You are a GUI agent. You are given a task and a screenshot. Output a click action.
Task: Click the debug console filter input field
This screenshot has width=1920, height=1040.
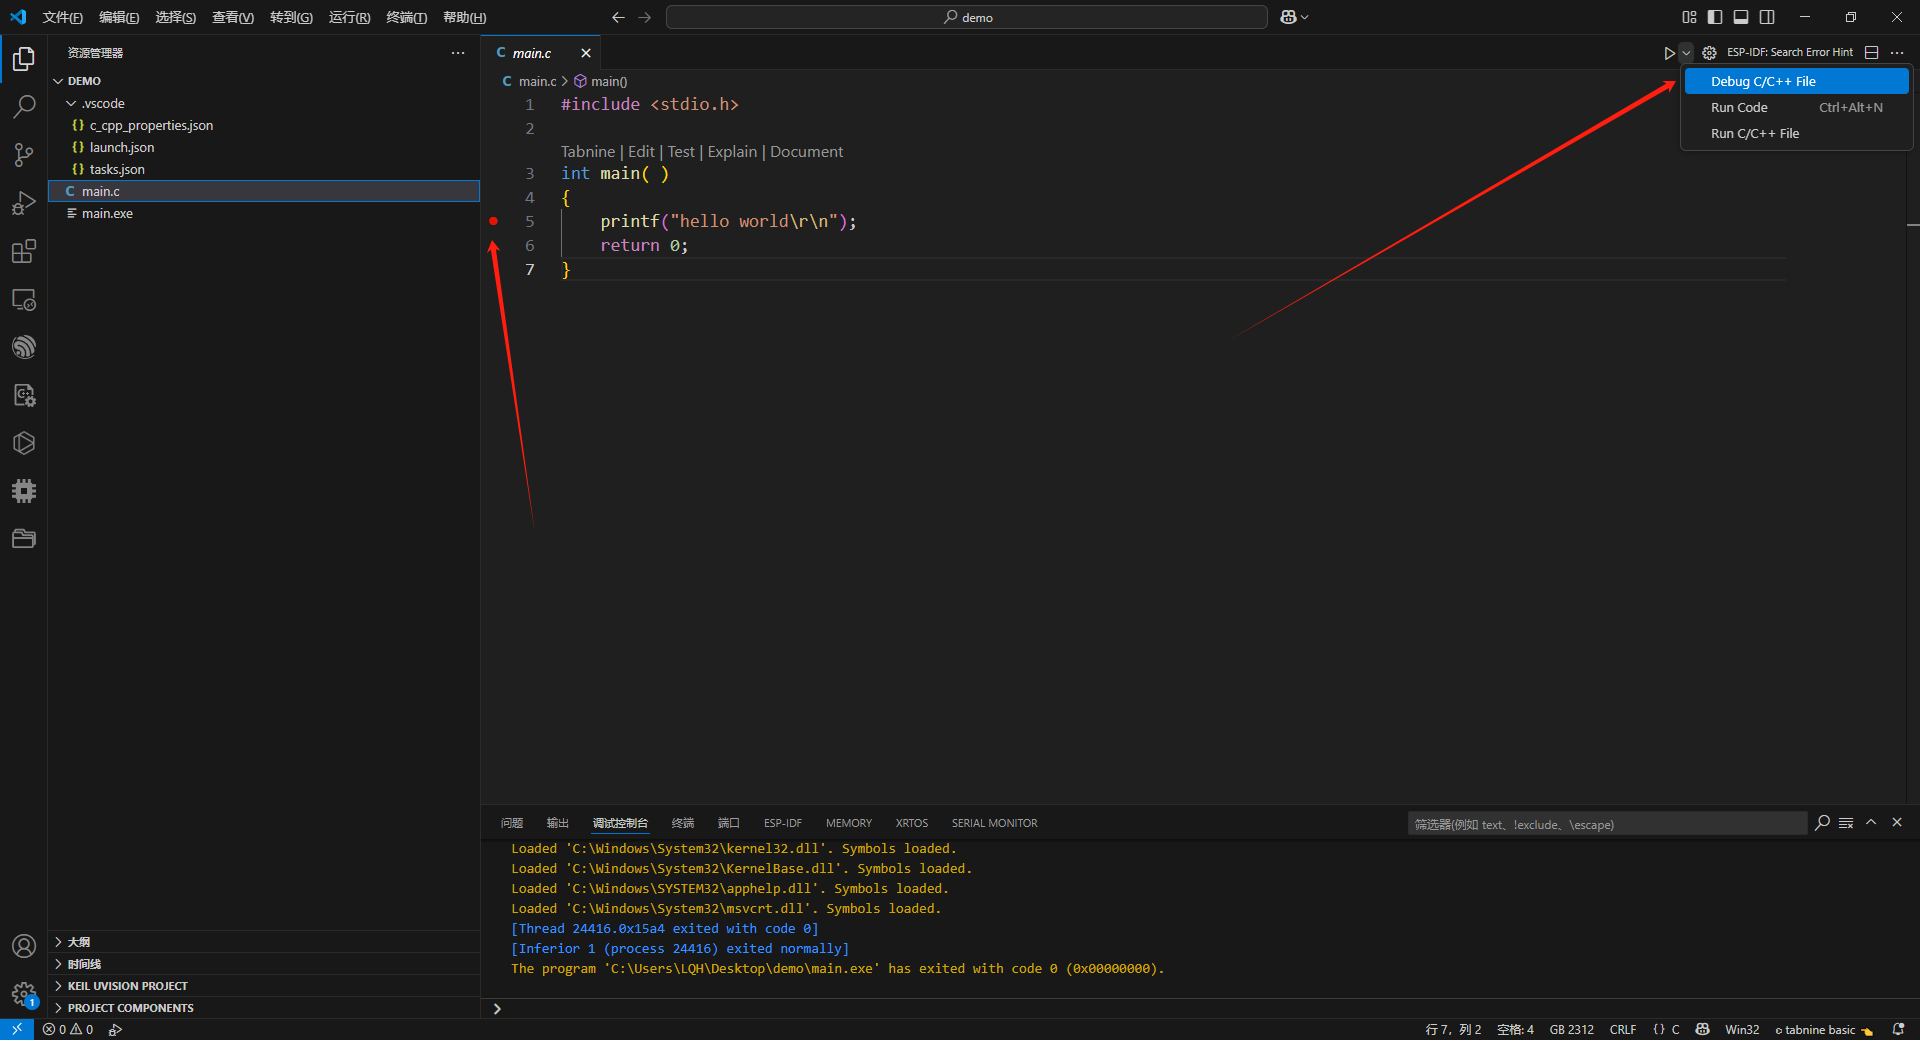(1606, 824)
